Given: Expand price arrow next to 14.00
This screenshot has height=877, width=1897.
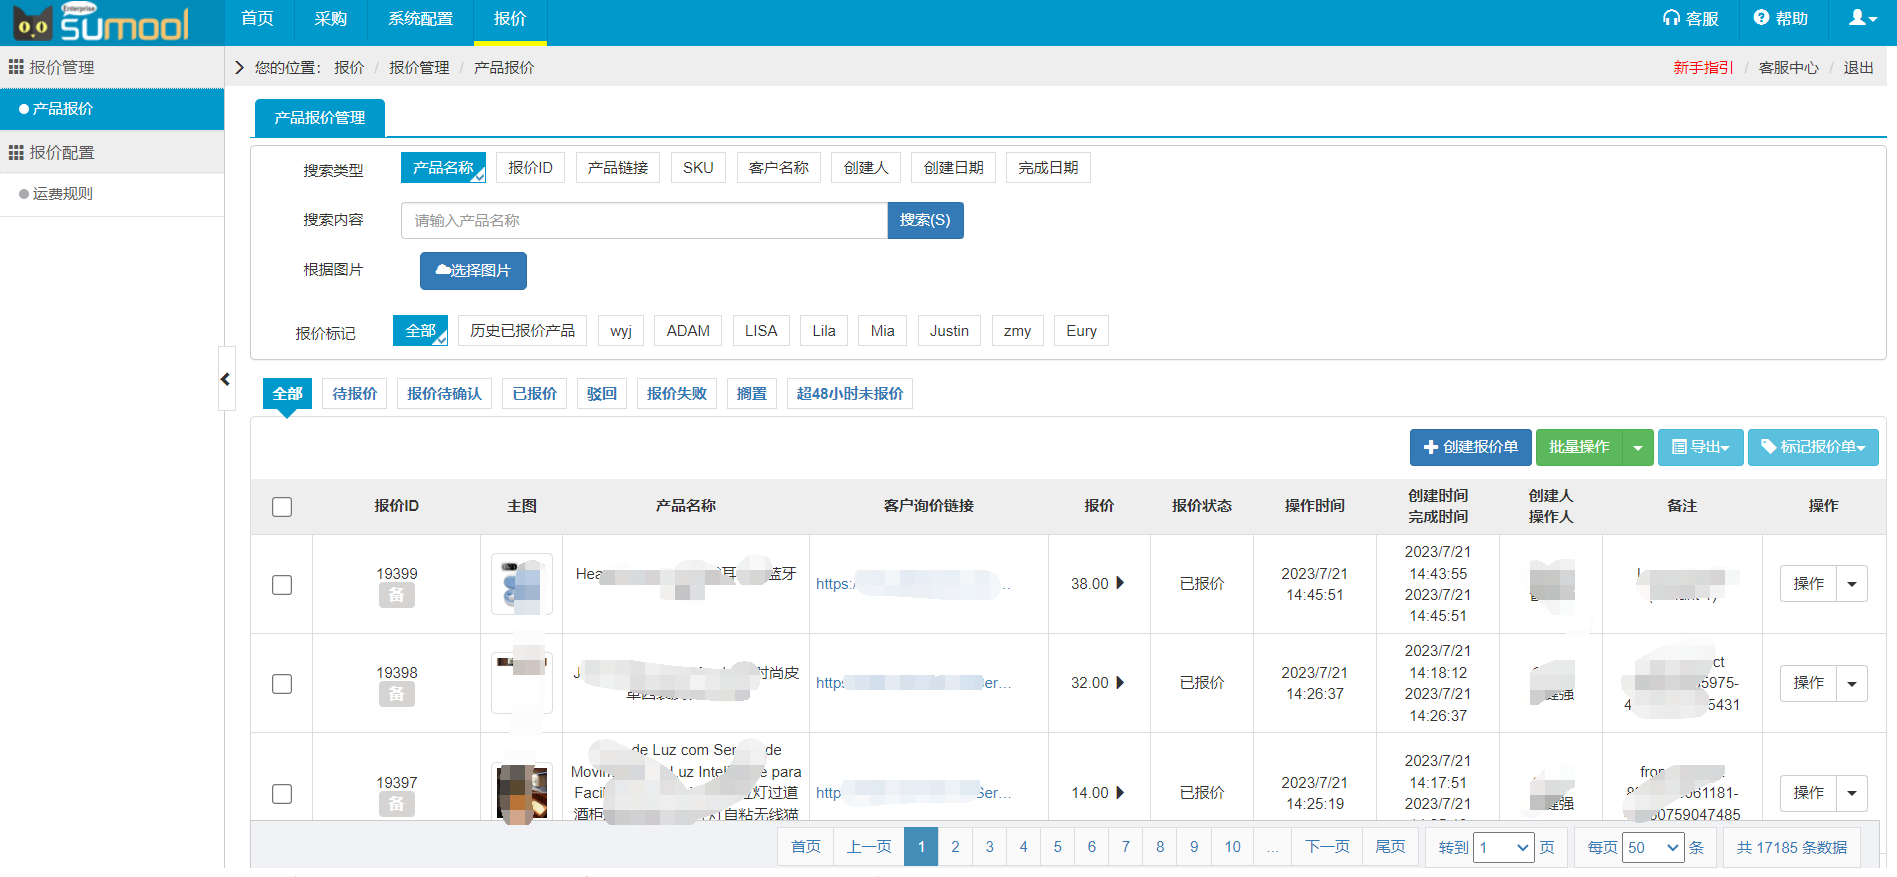Looking at the screenshot, I should [1120, 792].
